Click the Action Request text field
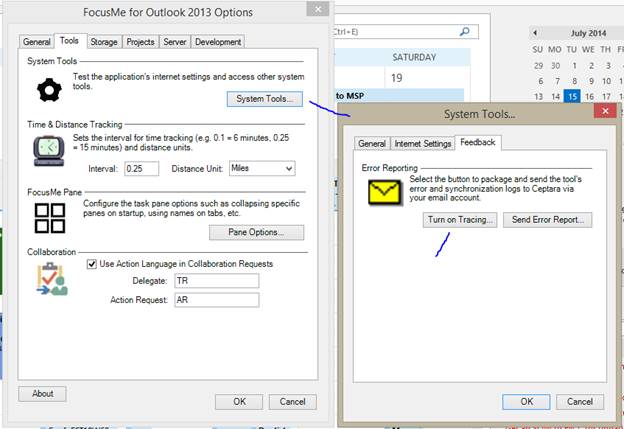The width and height of the screenshot is (624, 429). (217, 300)
